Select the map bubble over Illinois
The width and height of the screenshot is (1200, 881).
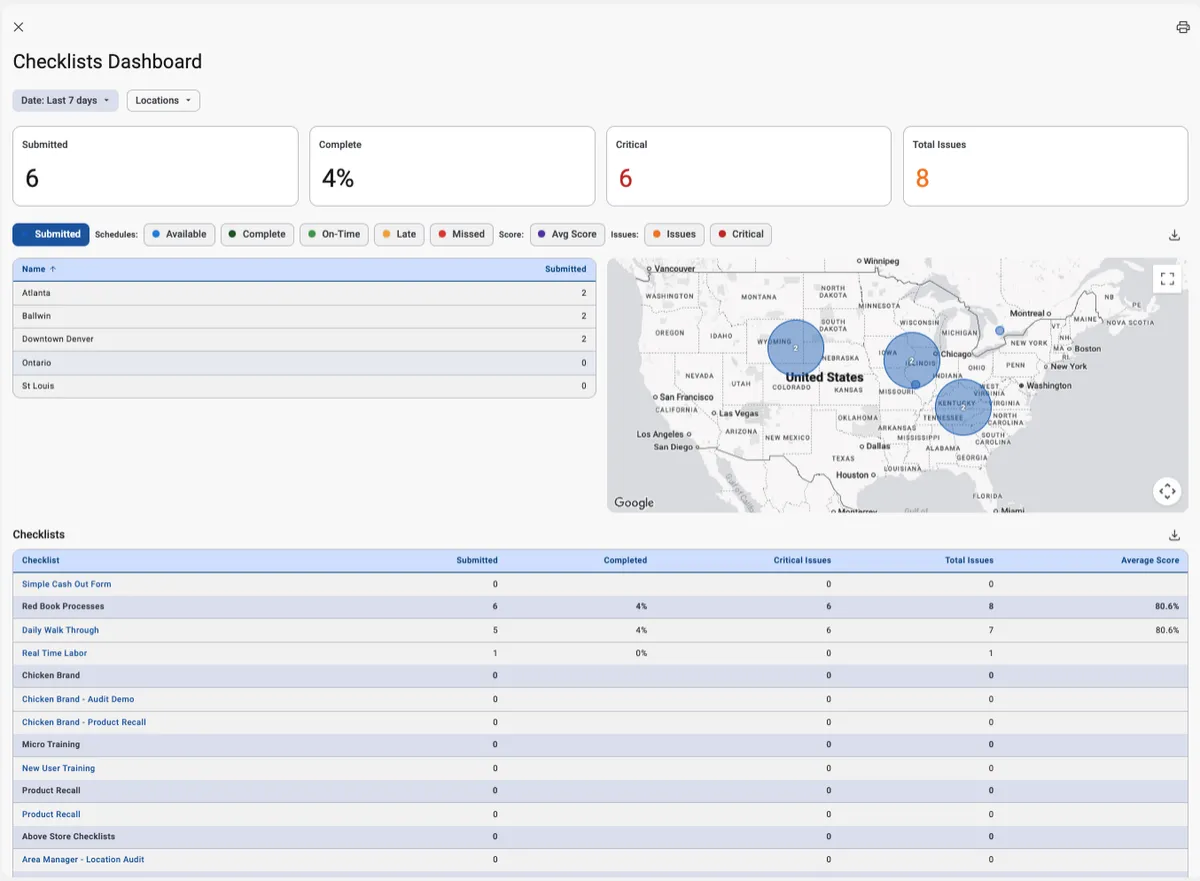click(911, 361)
